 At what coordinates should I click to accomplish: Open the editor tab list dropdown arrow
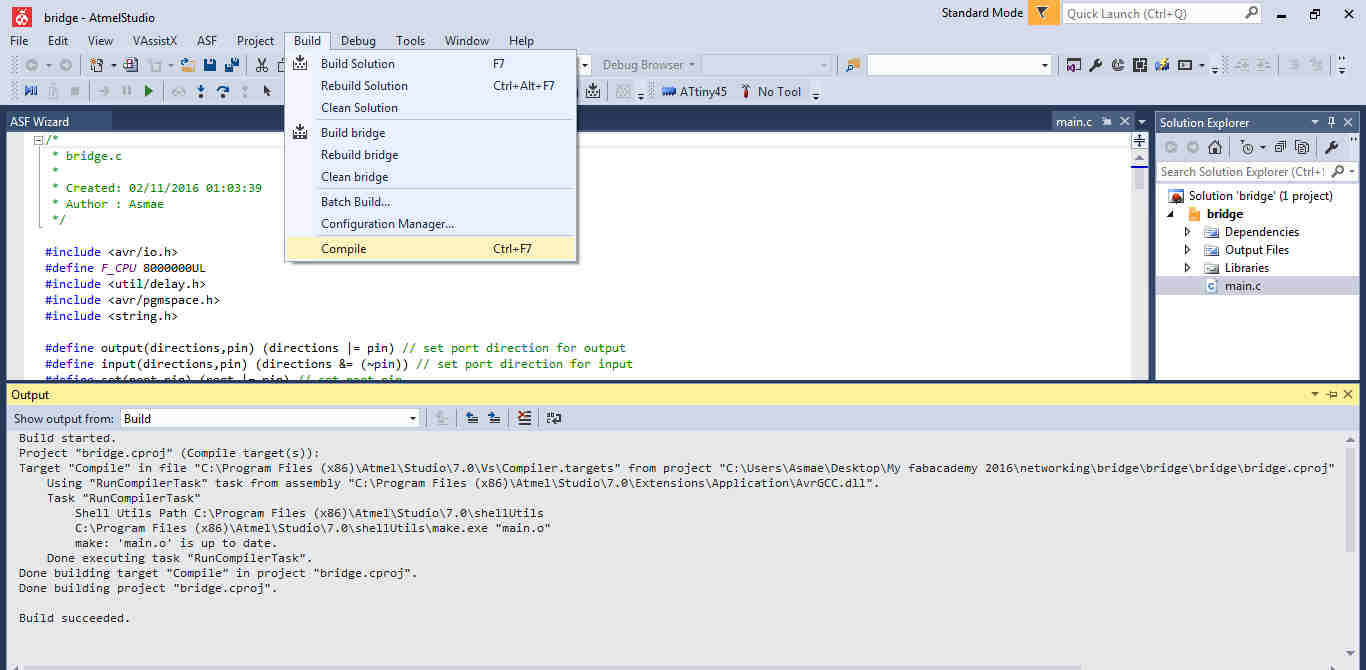1142,122
